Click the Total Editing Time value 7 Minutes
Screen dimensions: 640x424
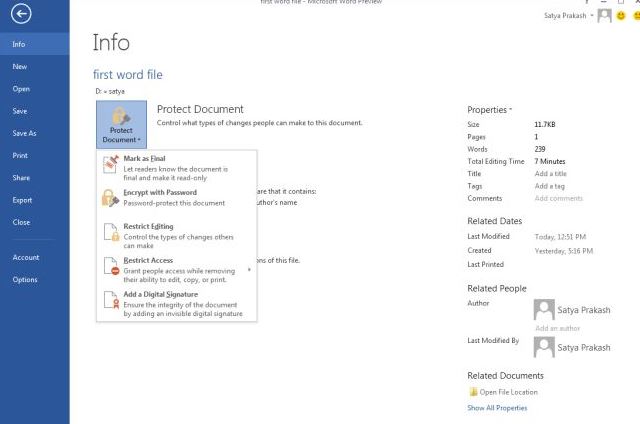pyautogui.click(x=550, y=161)
